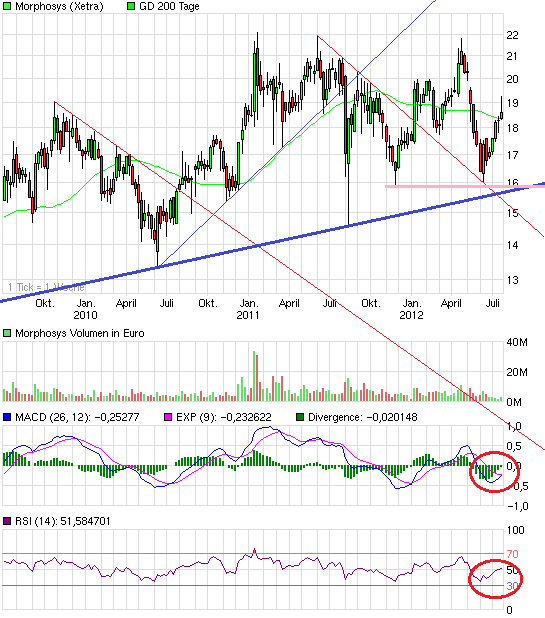Click the 'Jan.' label above 2010
Viewport: 545px width, 618px height.
[x=86, y=303]
